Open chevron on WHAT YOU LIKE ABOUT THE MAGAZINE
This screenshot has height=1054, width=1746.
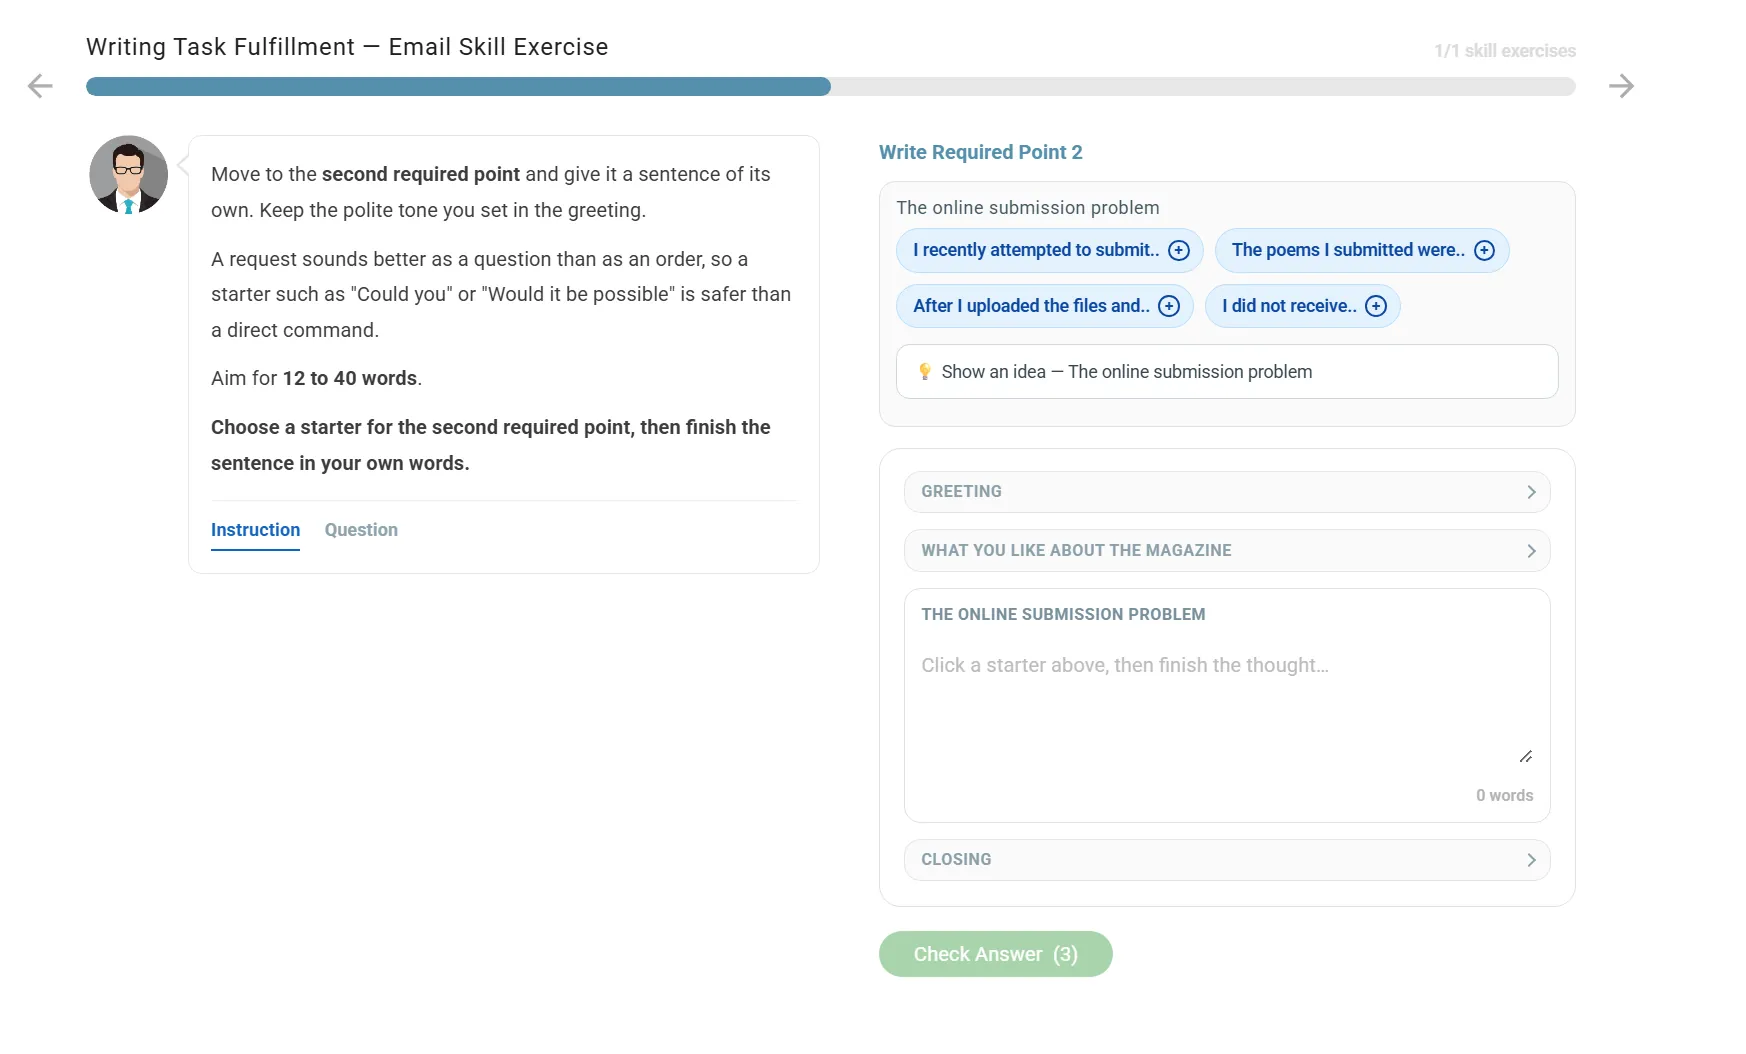pyautogui.click(x=1531, y=551)
